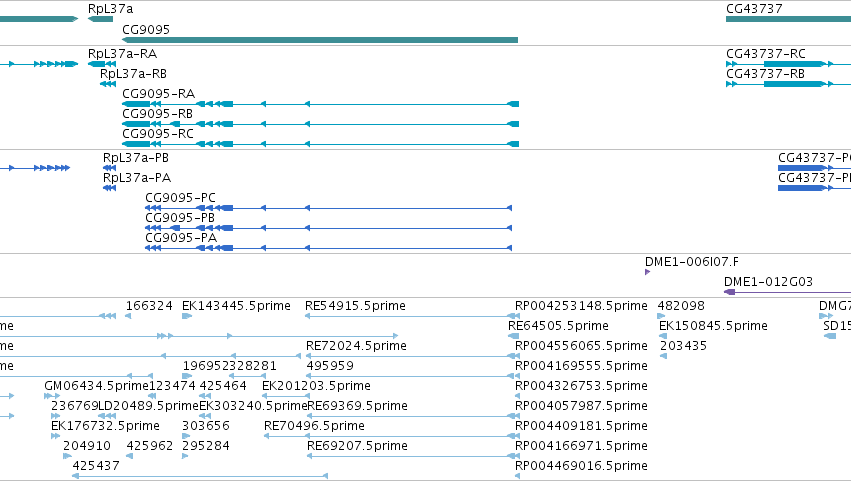Select the RP004556065.5prime label

tap(581, 346)
